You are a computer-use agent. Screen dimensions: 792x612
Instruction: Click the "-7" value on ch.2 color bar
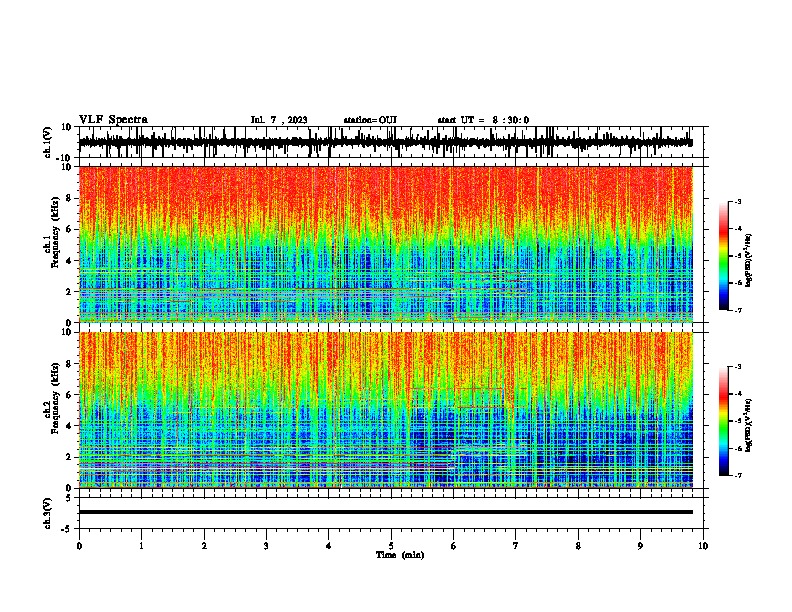[x=738, y=475]
